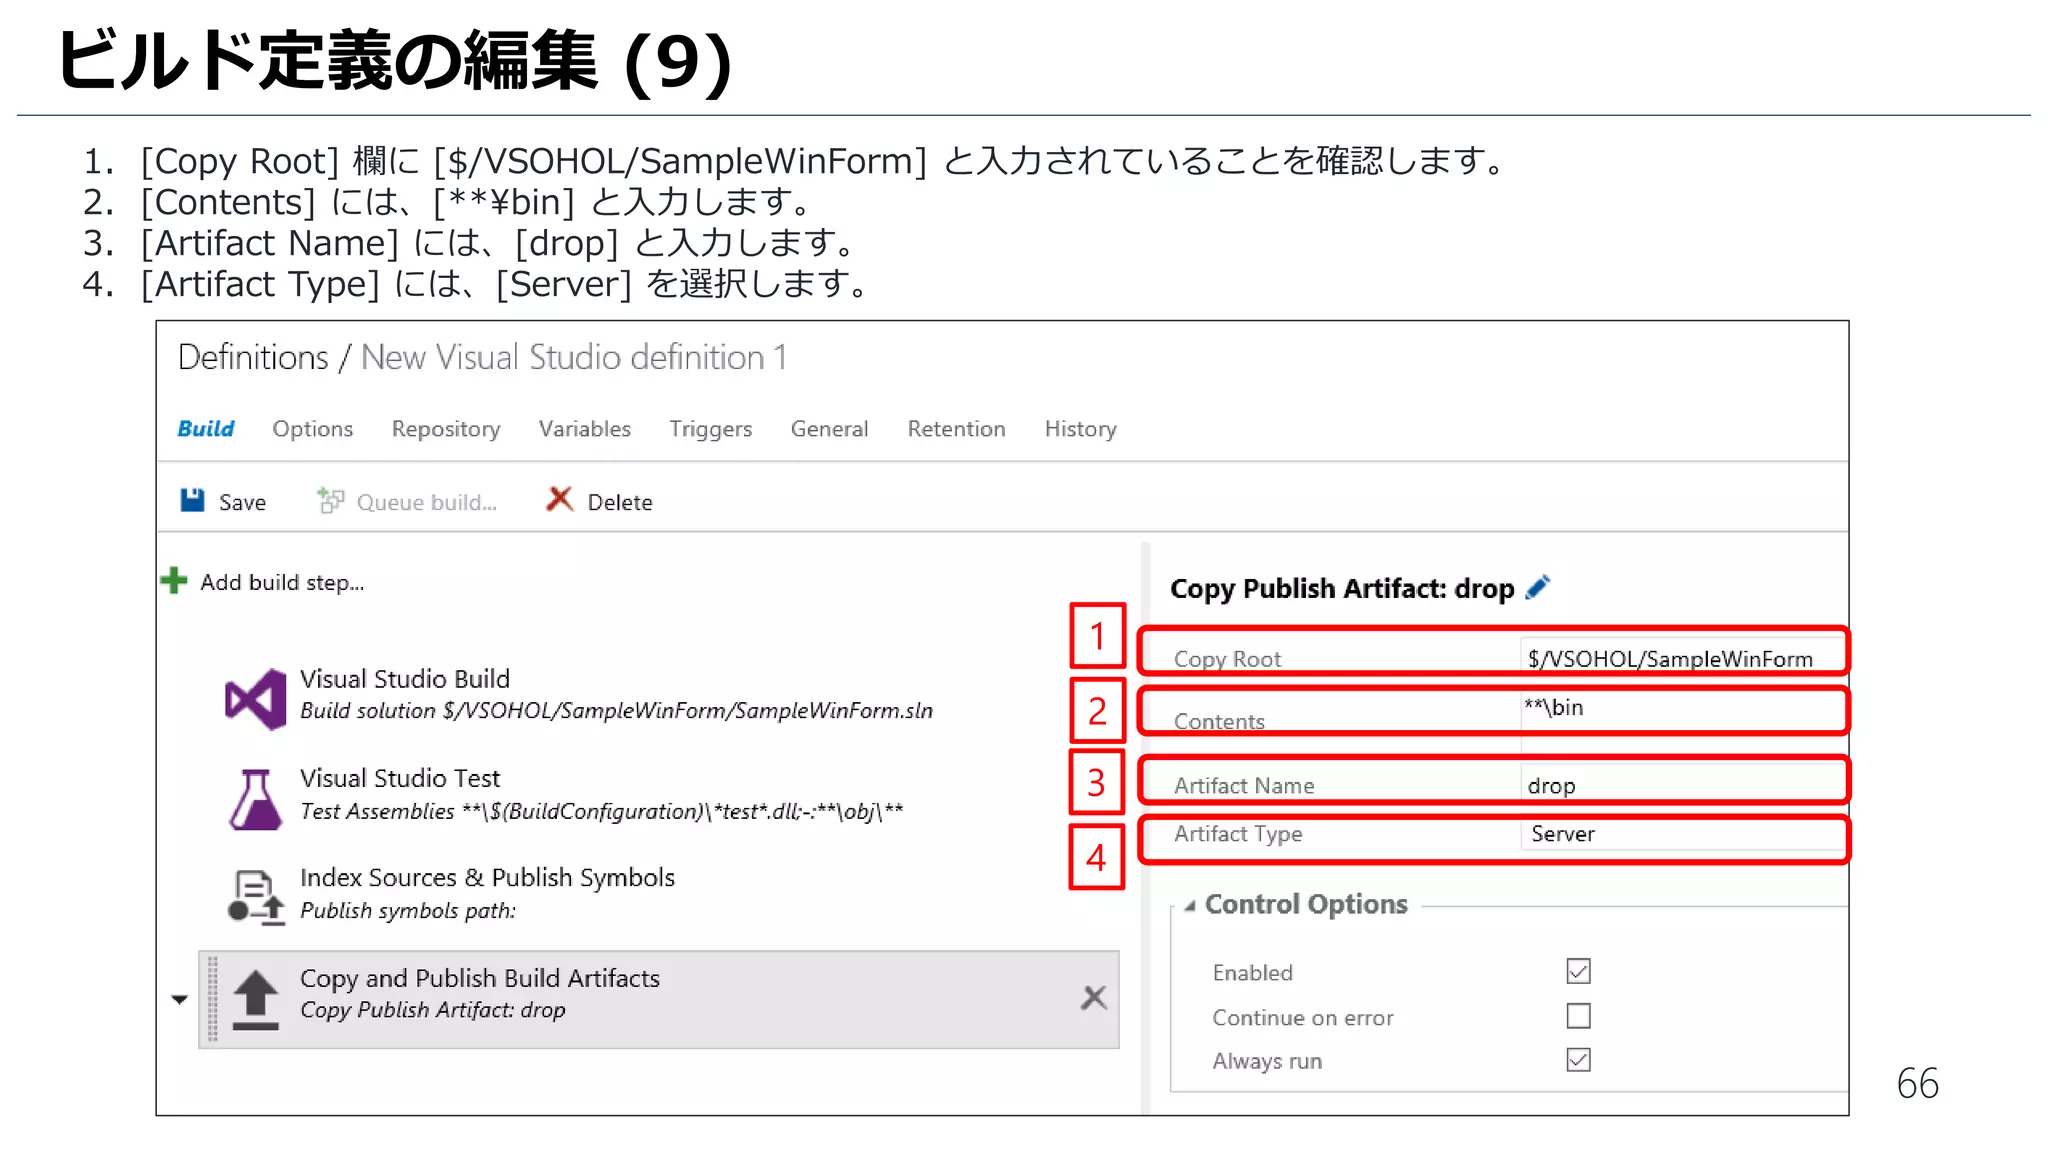This screenshot has width=2048, height=1152.
Task: Select the Visual Studio Build step icon
Action: 255,698
